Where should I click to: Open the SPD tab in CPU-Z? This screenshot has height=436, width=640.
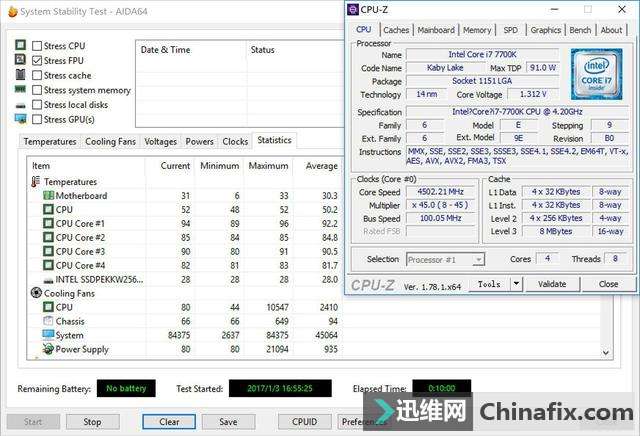[x=510, y=30]
